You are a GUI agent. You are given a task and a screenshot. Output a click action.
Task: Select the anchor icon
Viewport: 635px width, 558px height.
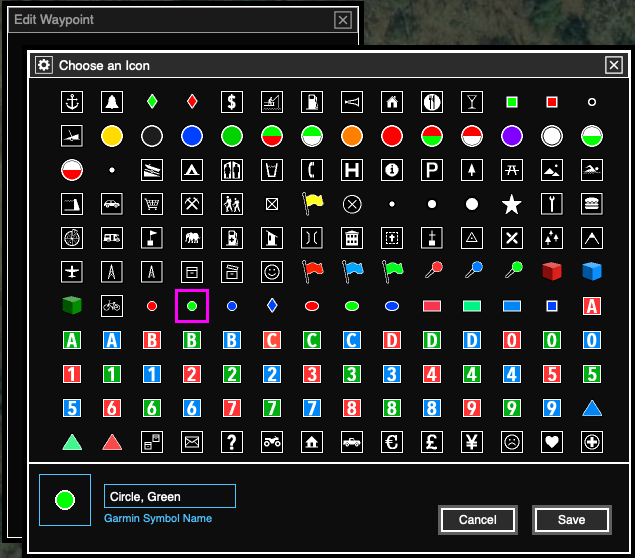pos(72,102)
